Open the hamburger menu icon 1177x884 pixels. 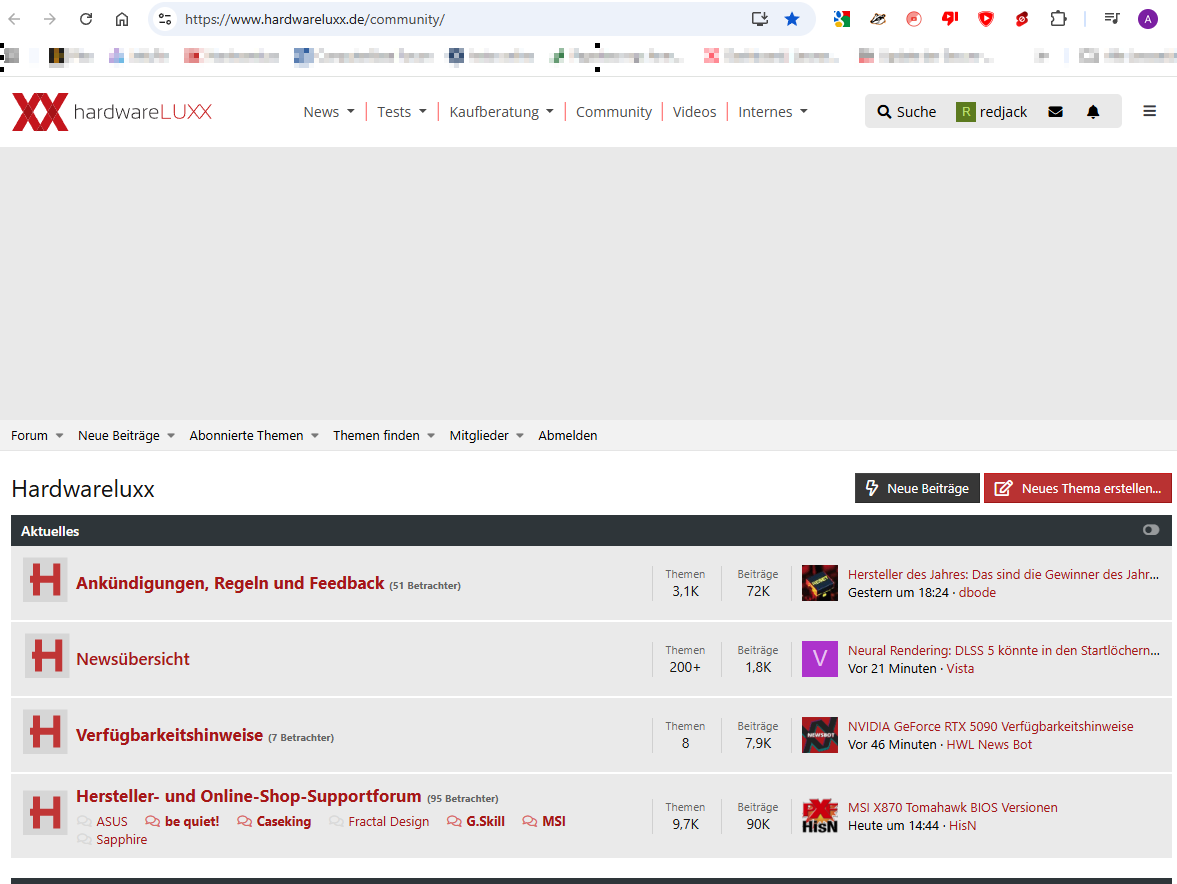[x=1149, y=111]
